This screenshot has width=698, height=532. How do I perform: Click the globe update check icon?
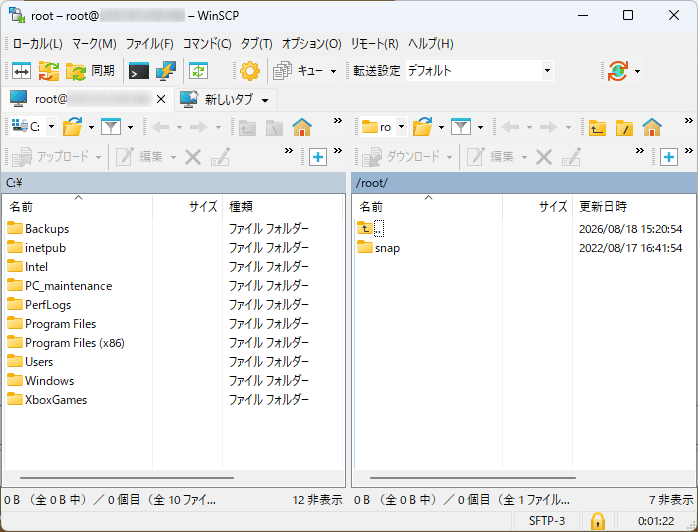(x=617, y=71)
